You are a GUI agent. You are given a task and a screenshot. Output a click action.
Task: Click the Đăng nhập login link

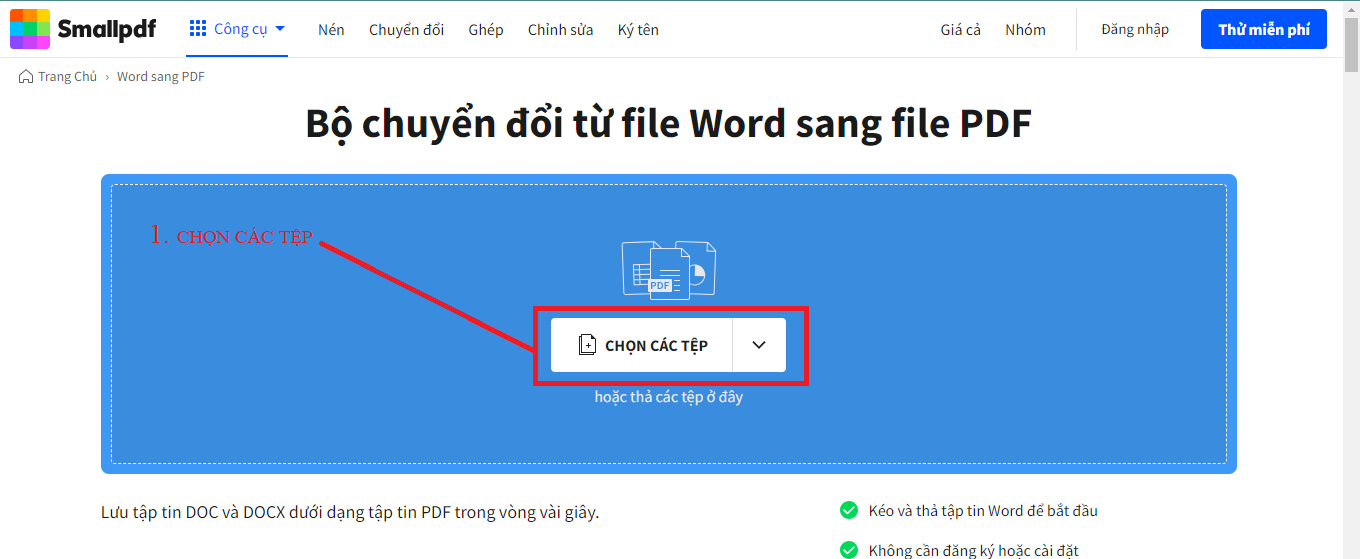pos(1135,29)
